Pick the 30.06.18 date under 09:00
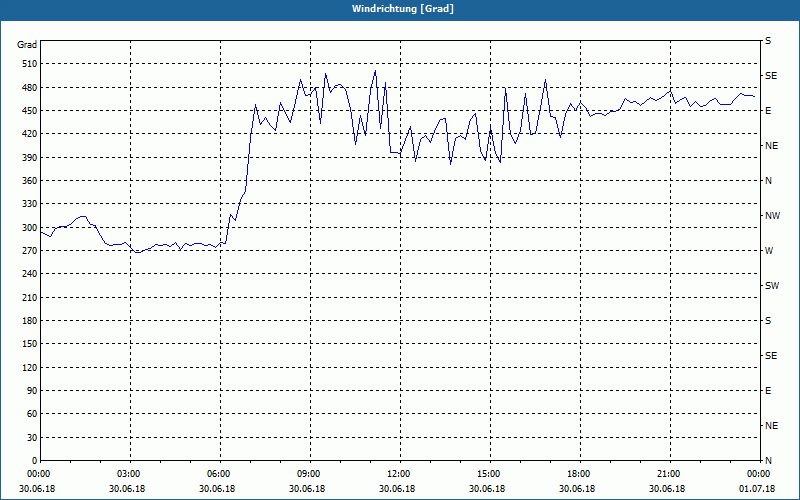The image size is (800, 500). coord(307,489)
